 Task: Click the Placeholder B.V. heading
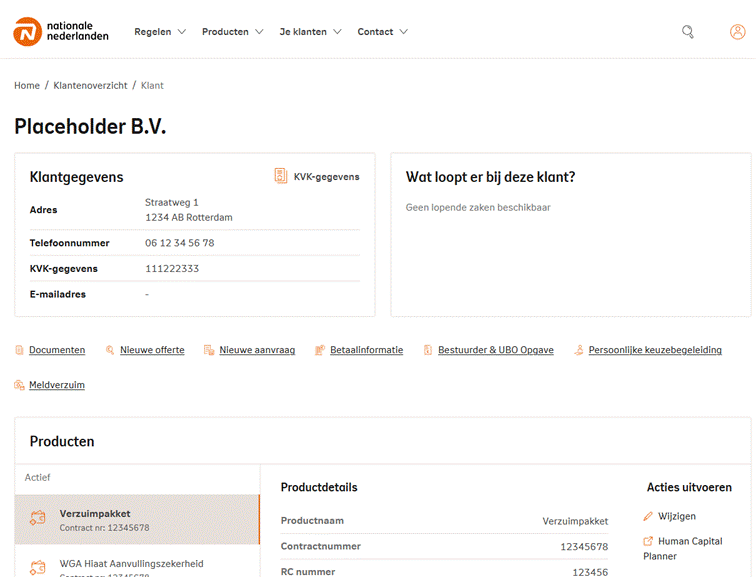click(90, 127)
